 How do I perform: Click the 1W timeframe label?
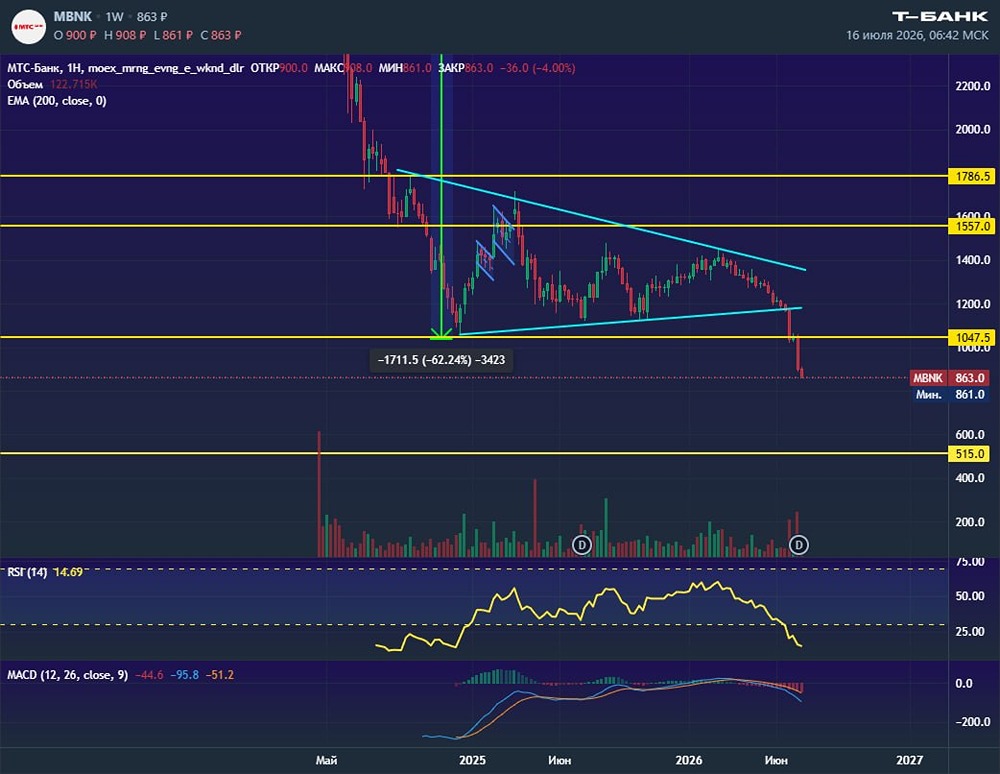(x=115, y=17)
